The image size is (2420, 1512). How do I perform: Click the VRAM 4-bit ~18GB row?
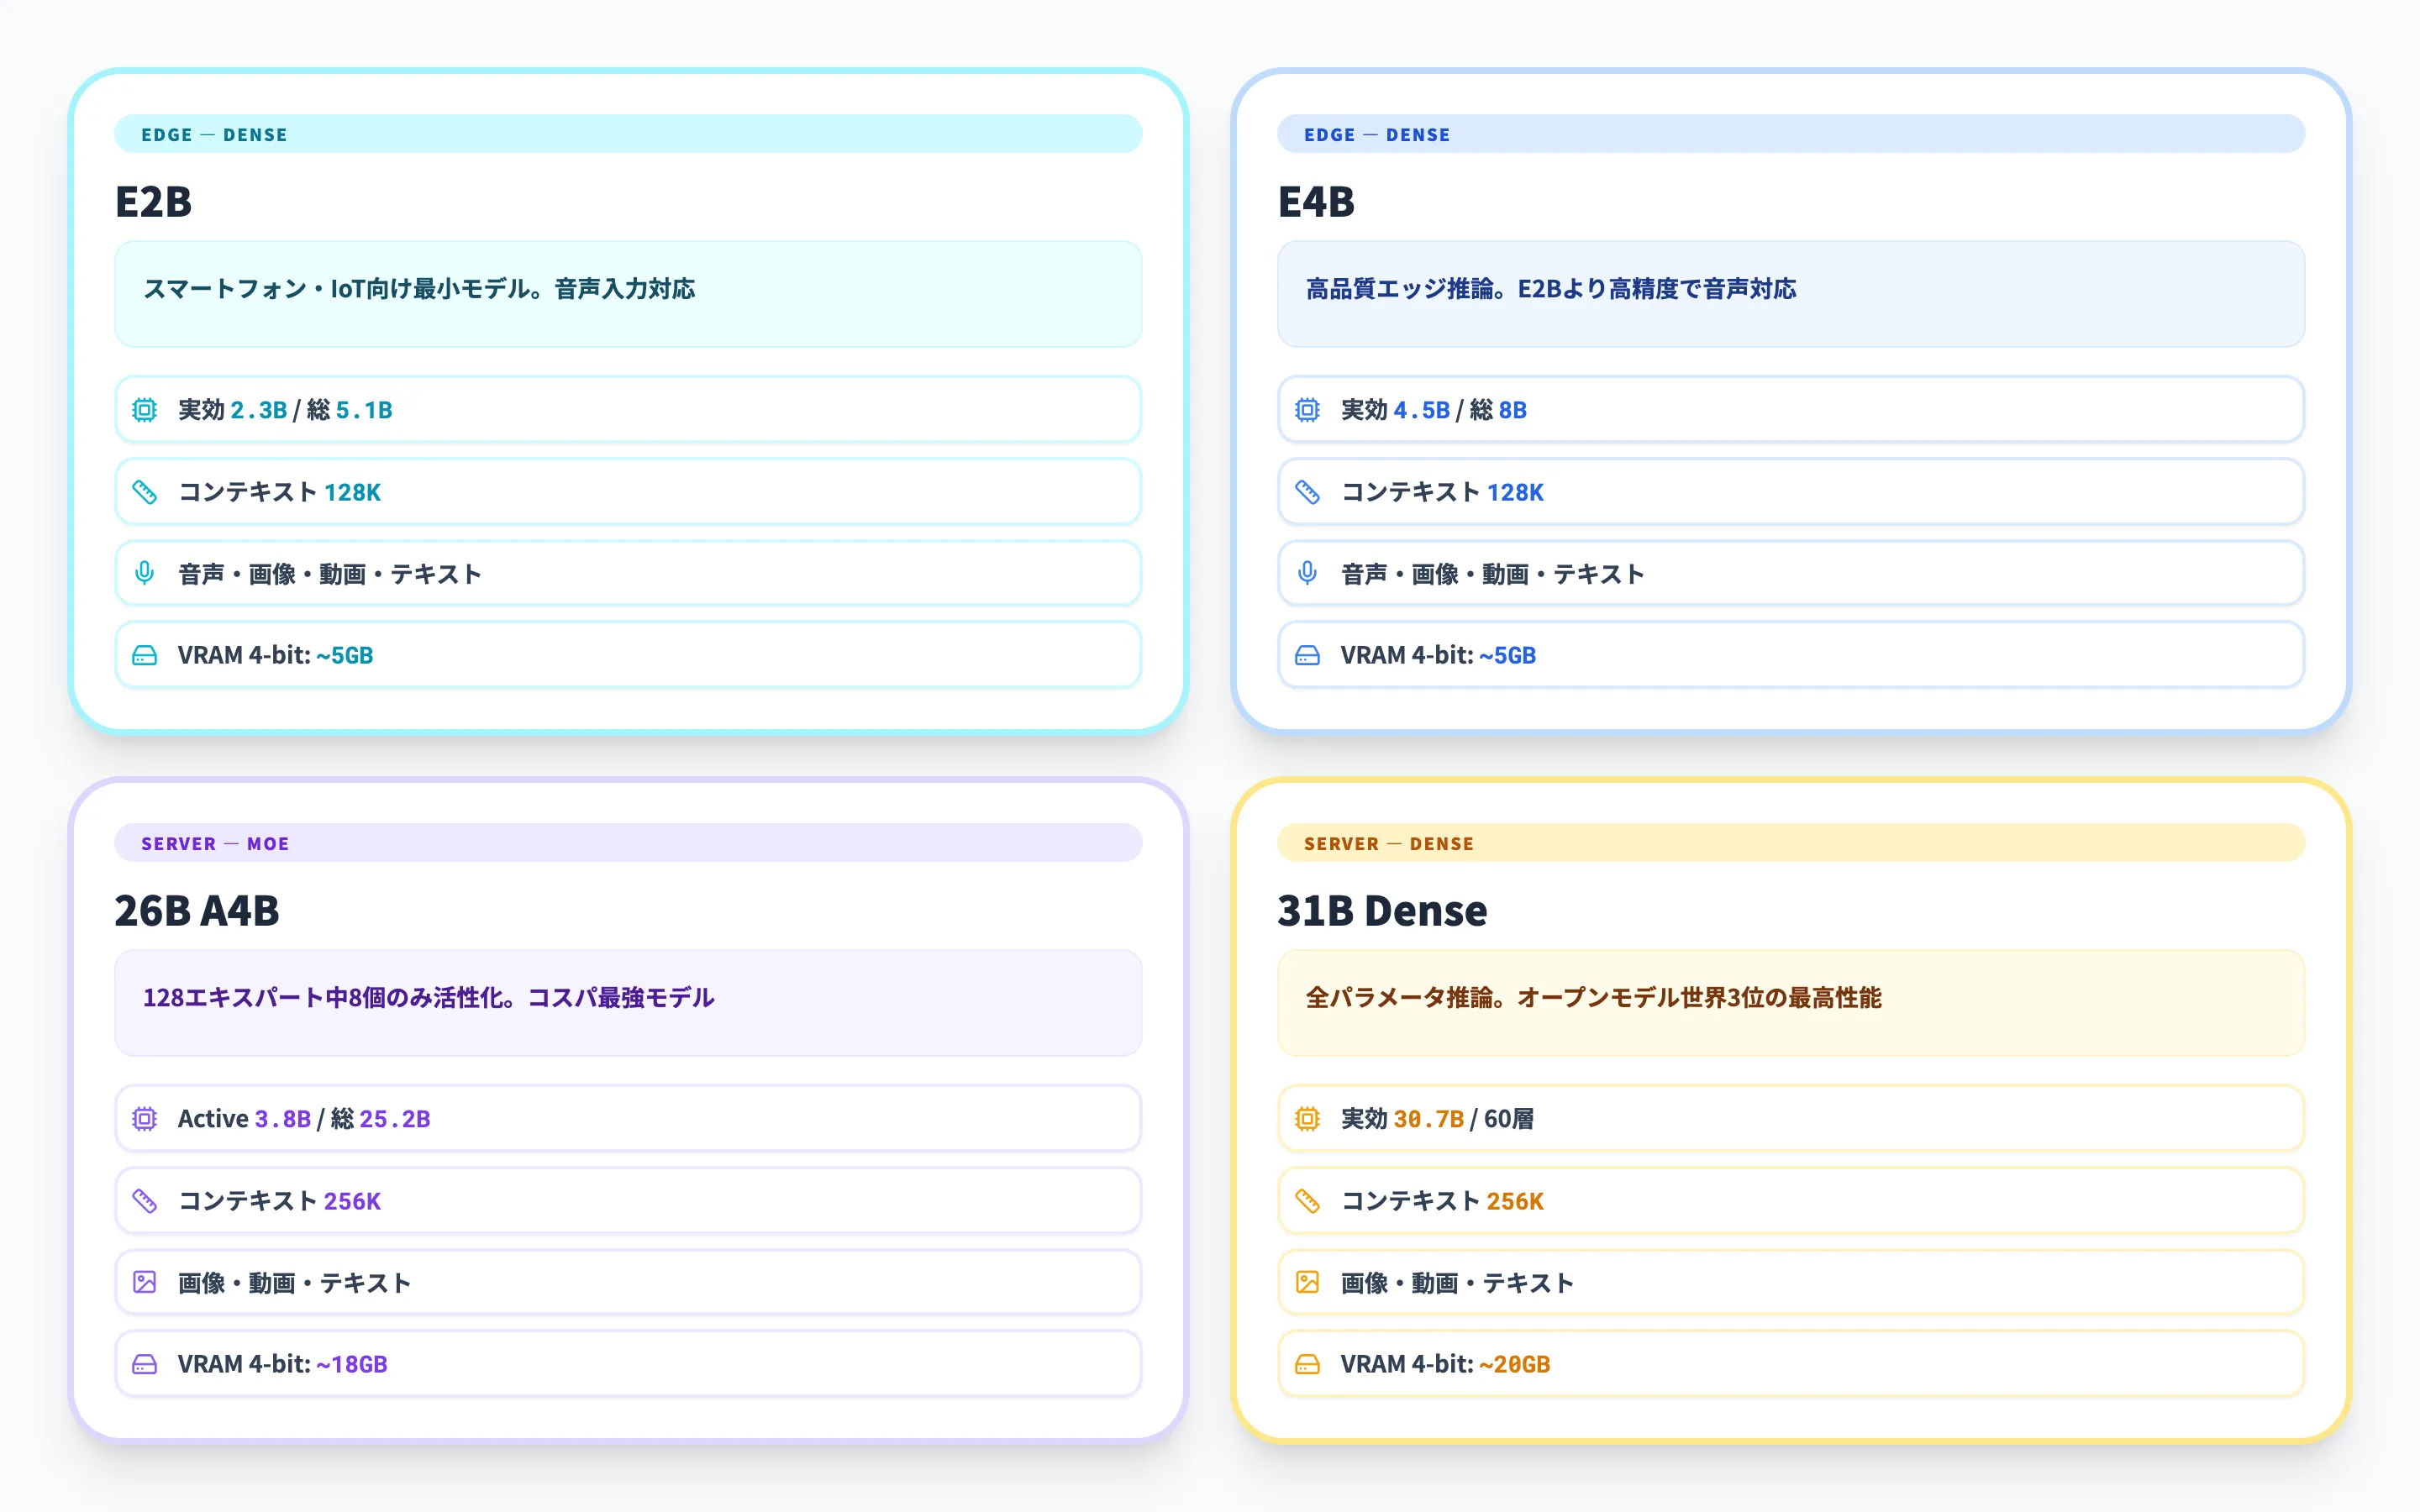click(x=628, y=1364)
